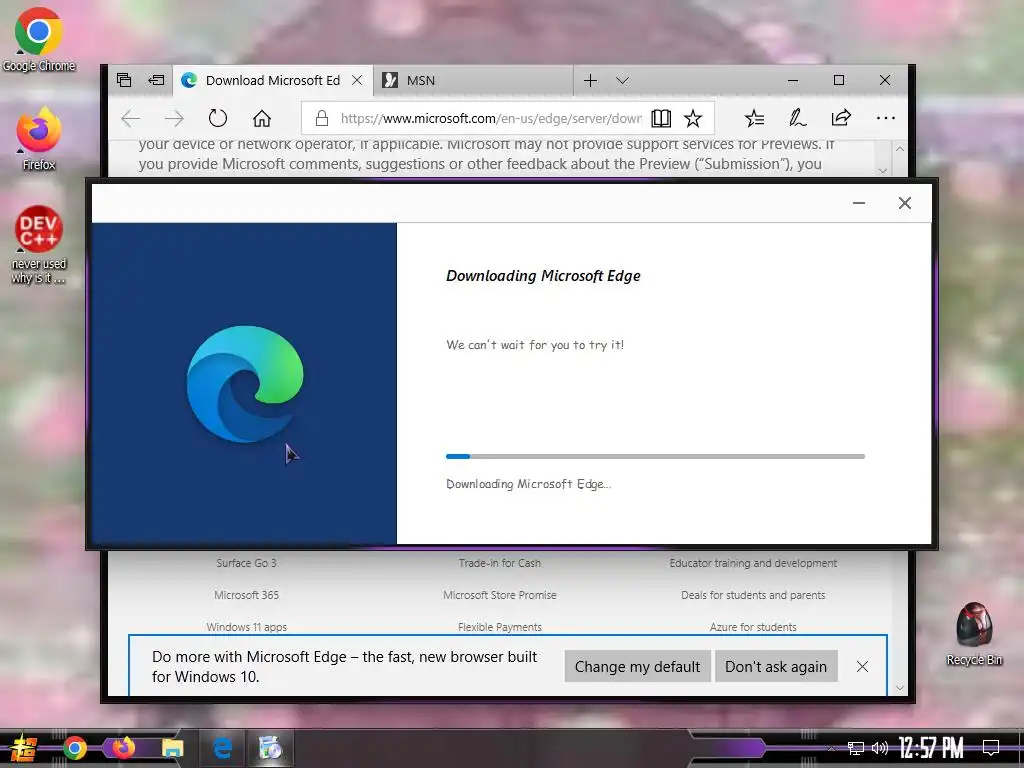The width and height of the screenshot is (1024, 768).
Task: Go back with the Edge back arrow
Action: 131,118
